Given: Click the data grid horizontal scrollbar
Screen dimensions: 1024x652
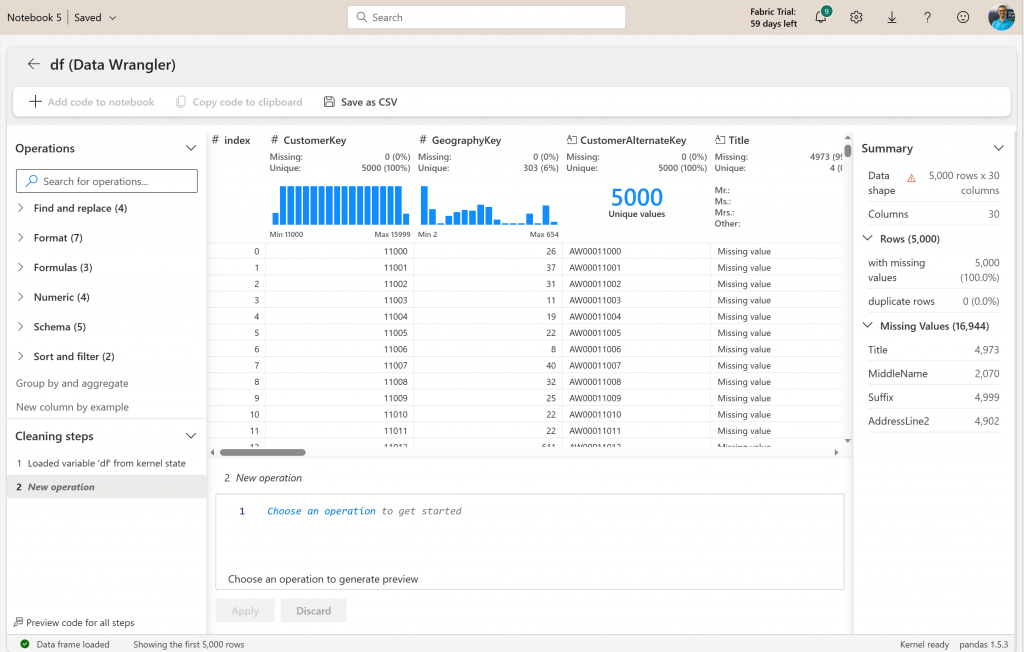Looking at the screenshot, I should (262, 452).
